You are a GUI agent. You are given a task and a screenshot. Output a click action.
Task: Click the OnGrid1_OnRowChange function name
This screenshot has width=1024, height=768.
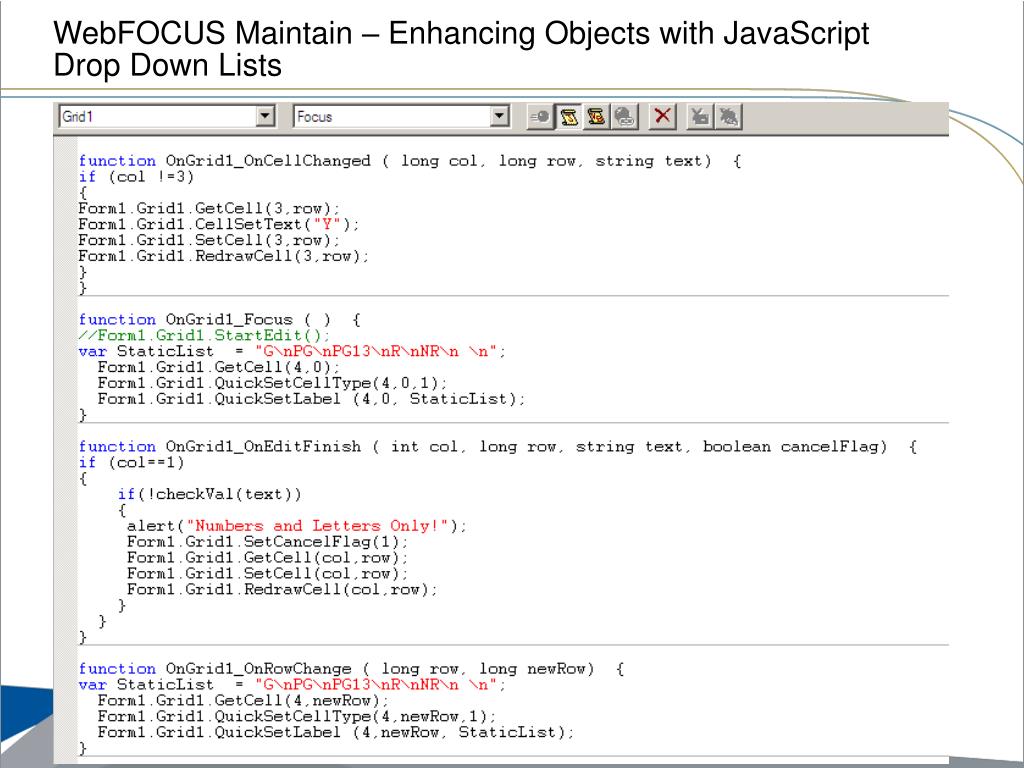point(258,669)
